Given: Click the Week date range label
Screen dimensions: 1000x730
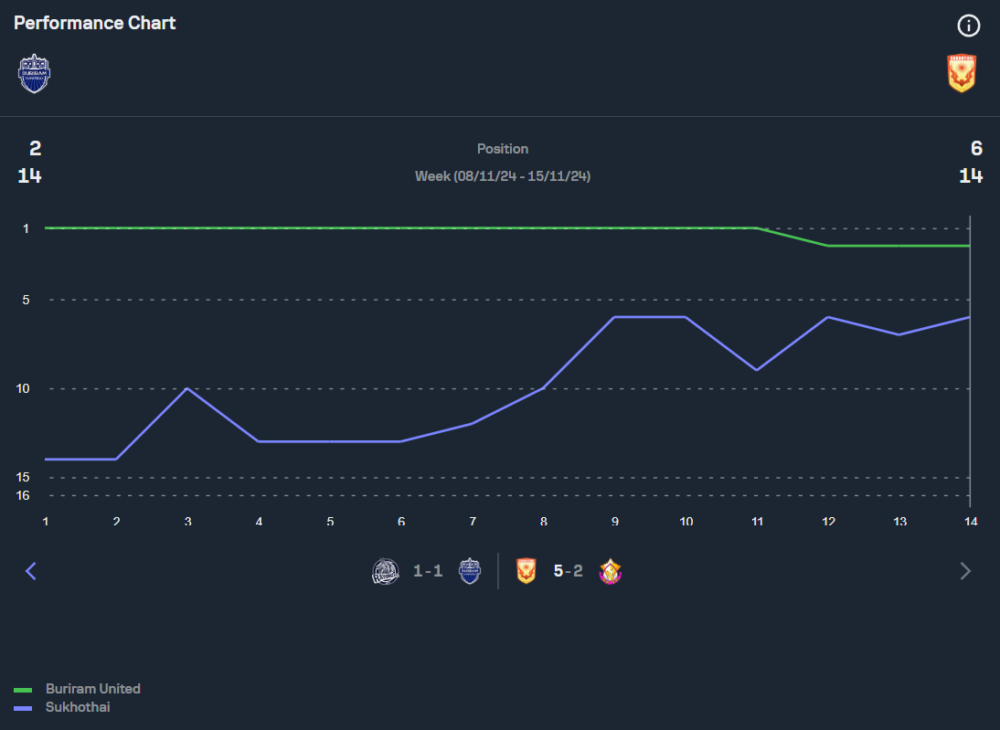Looking at the screenshot, I should [x=503, y=176].
